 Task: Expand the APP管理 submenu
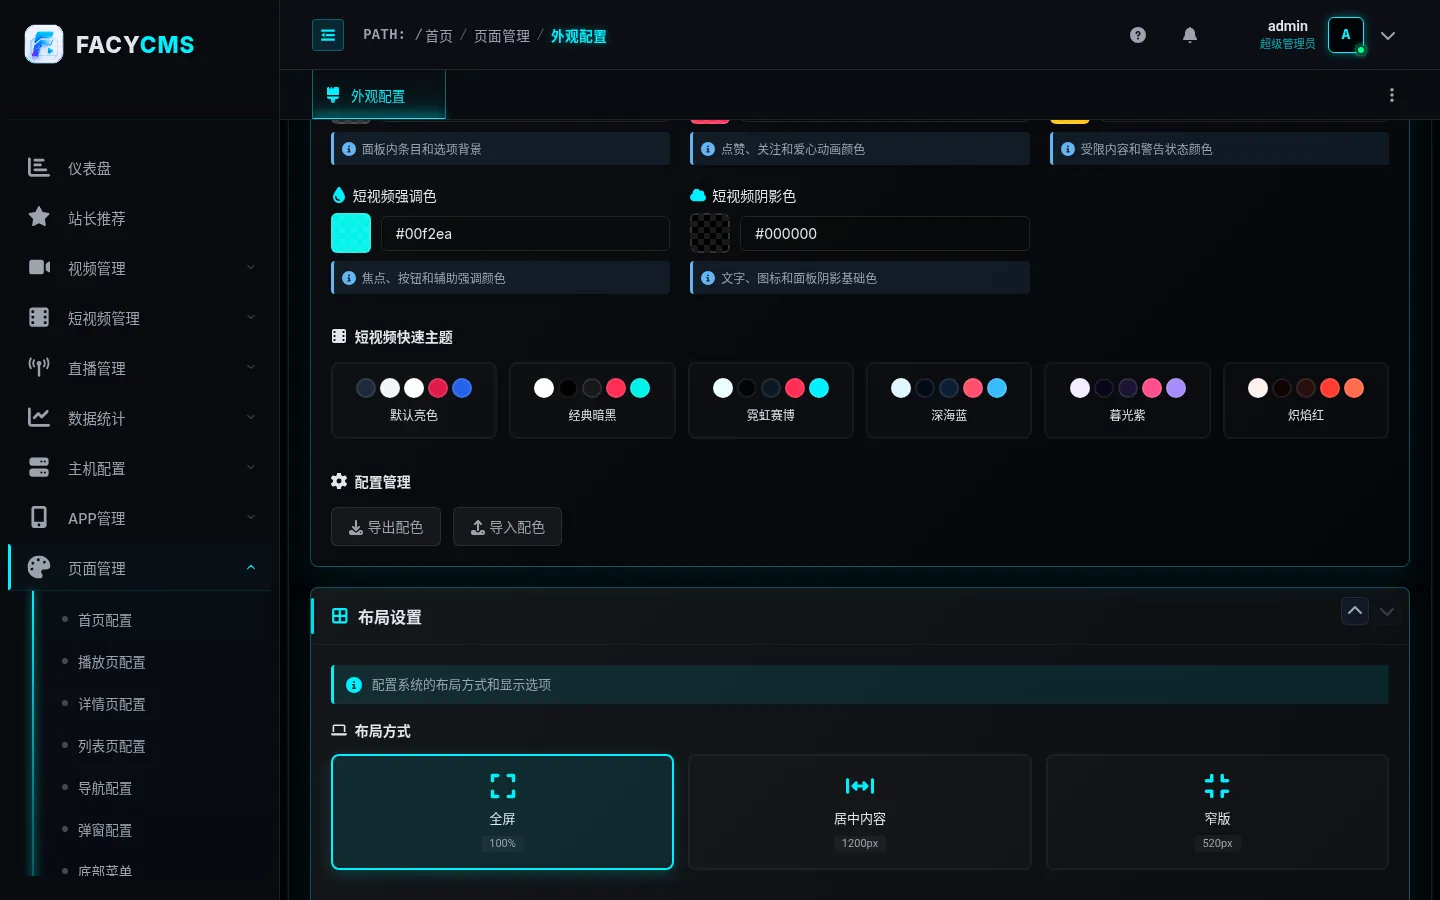pos(140,518)
